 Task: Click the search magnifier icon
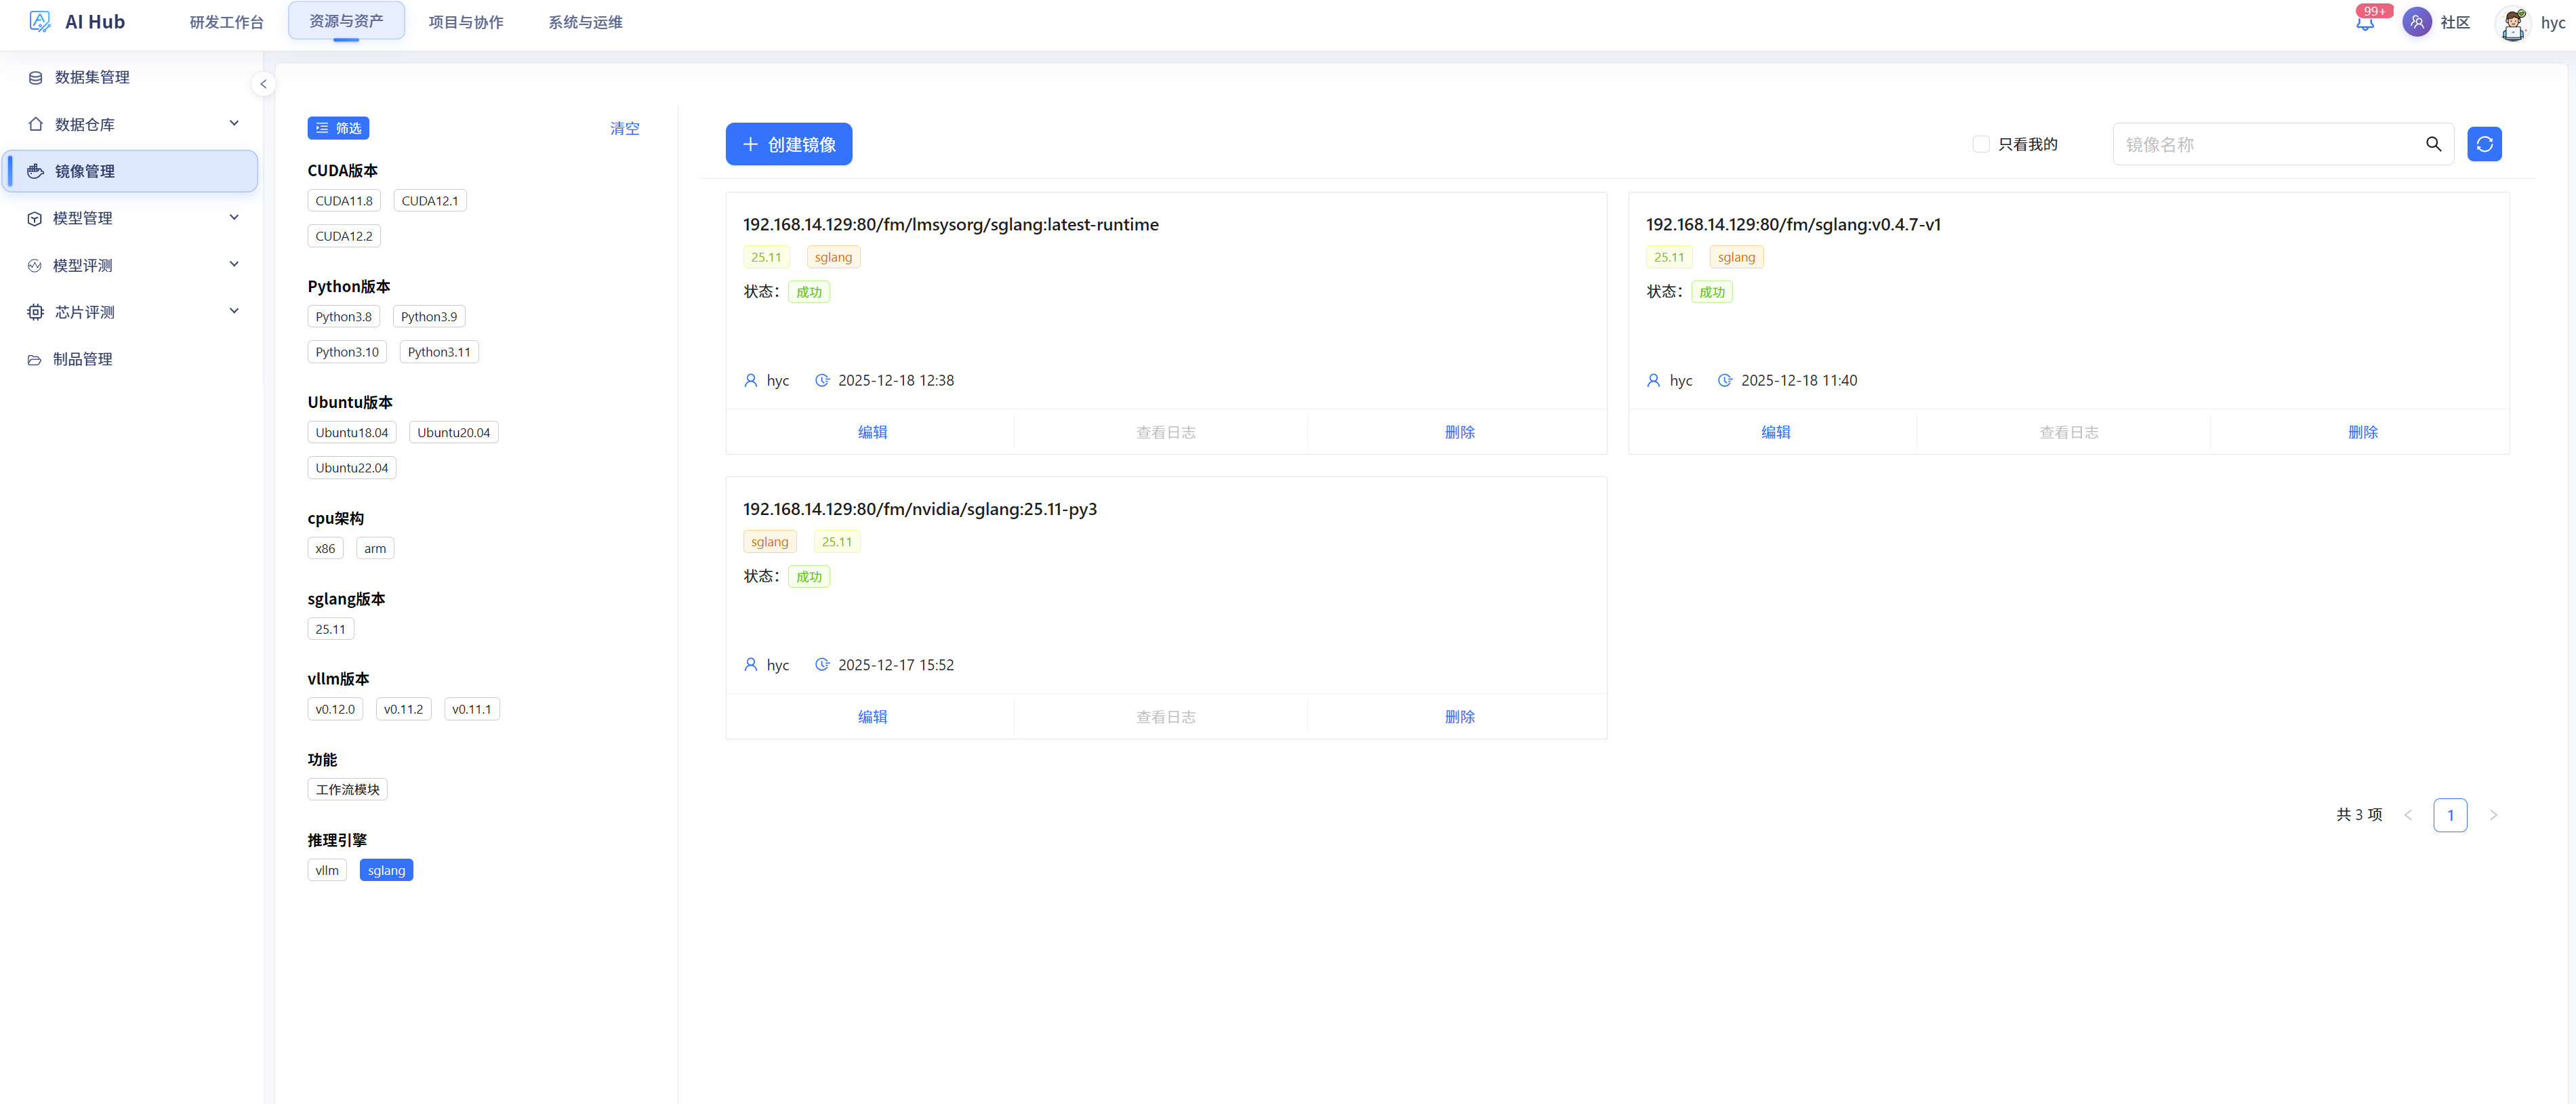coord(2433,144)
